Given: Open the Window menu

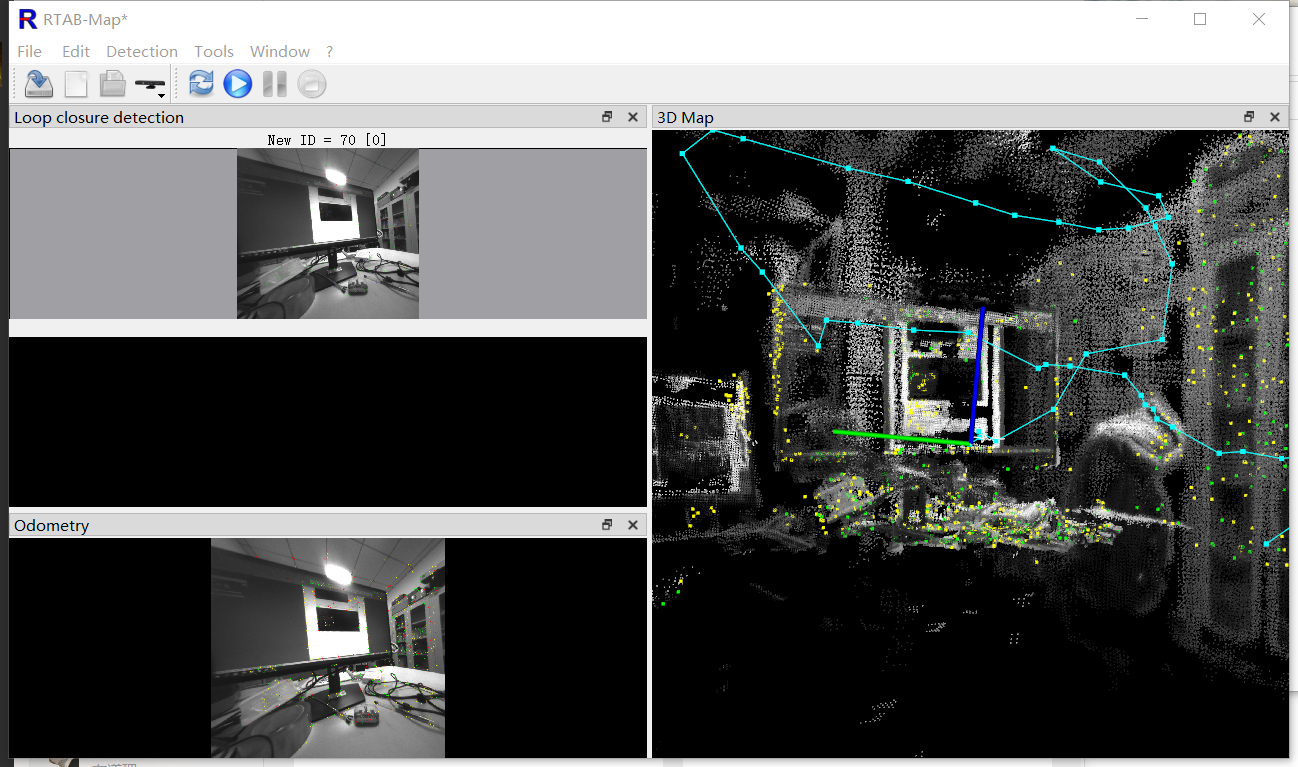Looking at the screenshot, I should (279, 51).
